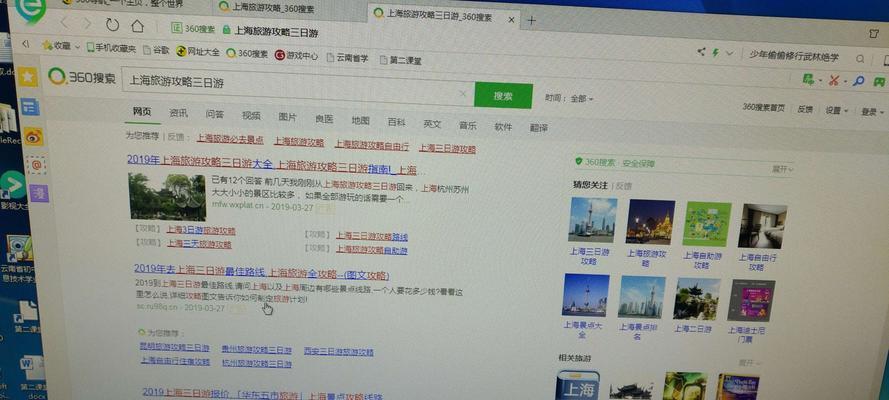Open the scissors screenshot dropdown arrow
This screenshot has height=400, width=889.
tap(845, 82)
